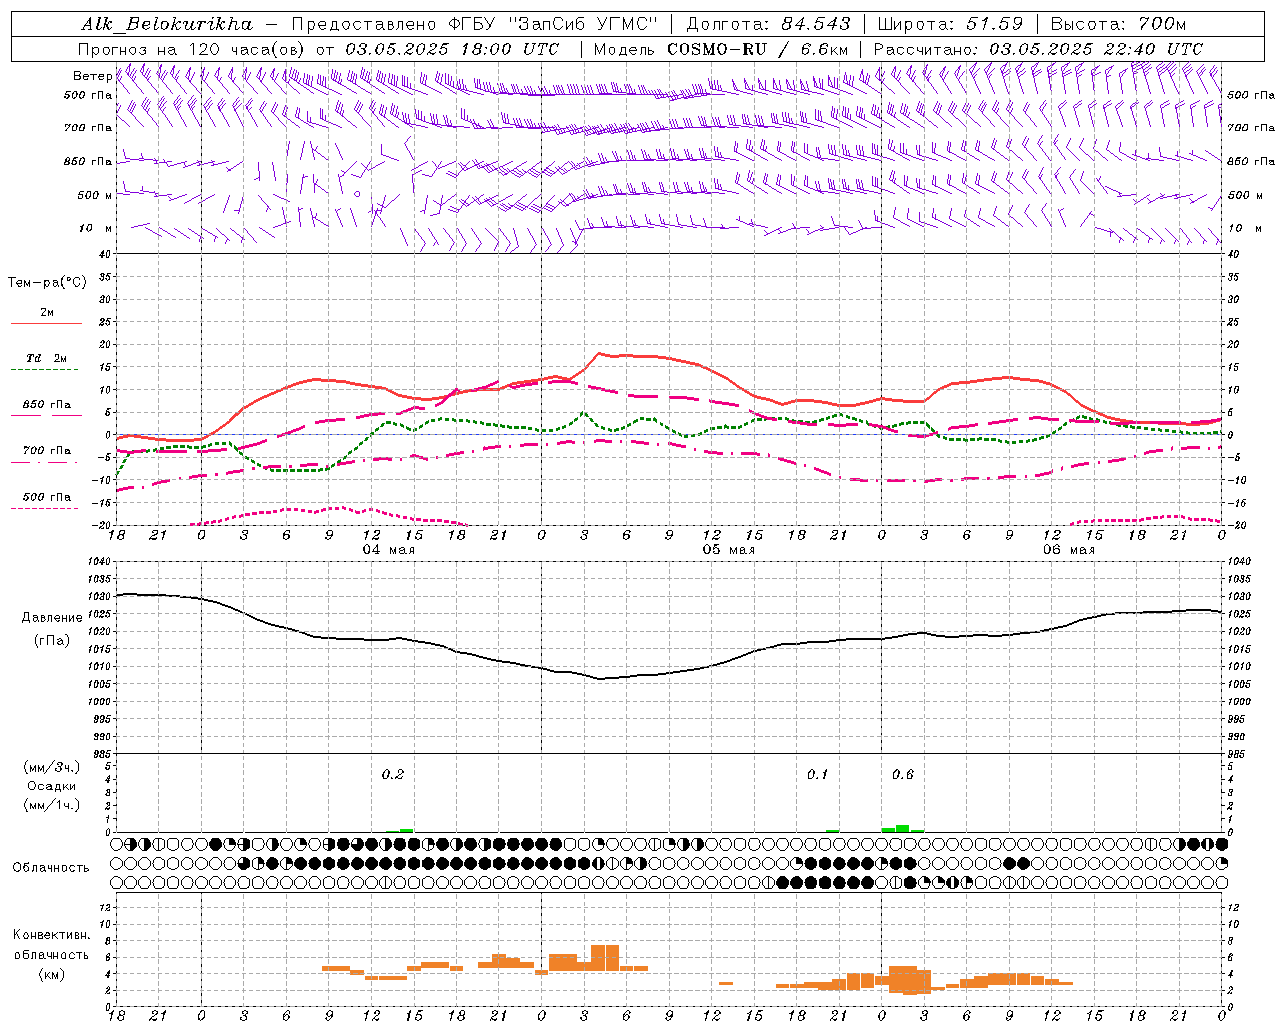Click the 'Конвективн.' convective cloud label

[x=51, y=935]
